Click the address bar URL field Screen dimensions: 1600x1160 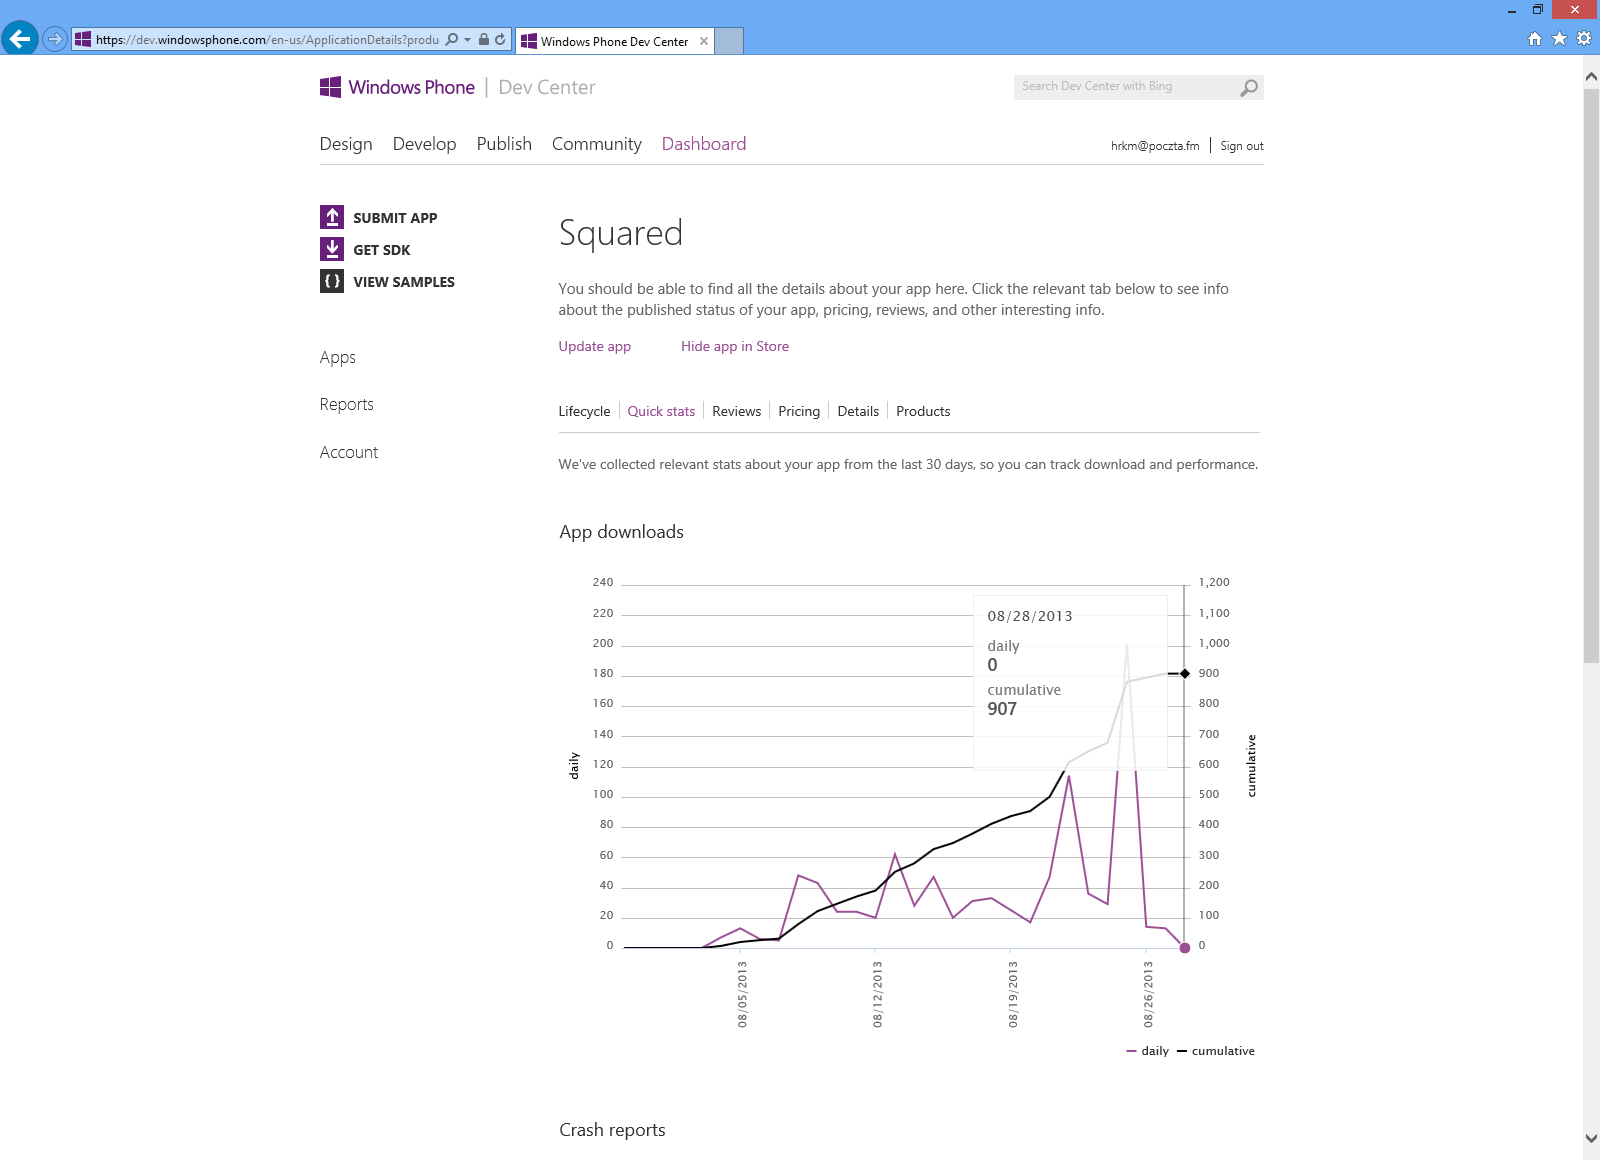(267, 40)
